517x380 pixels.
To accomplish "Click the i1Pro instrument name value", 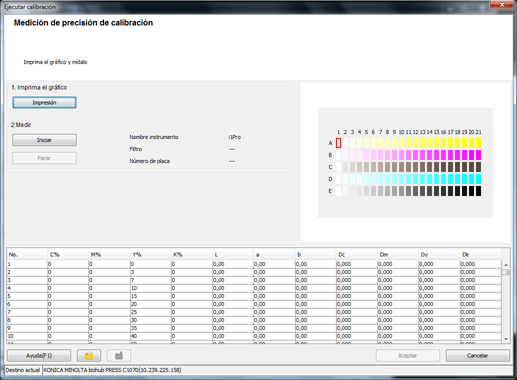I will 235,137.
